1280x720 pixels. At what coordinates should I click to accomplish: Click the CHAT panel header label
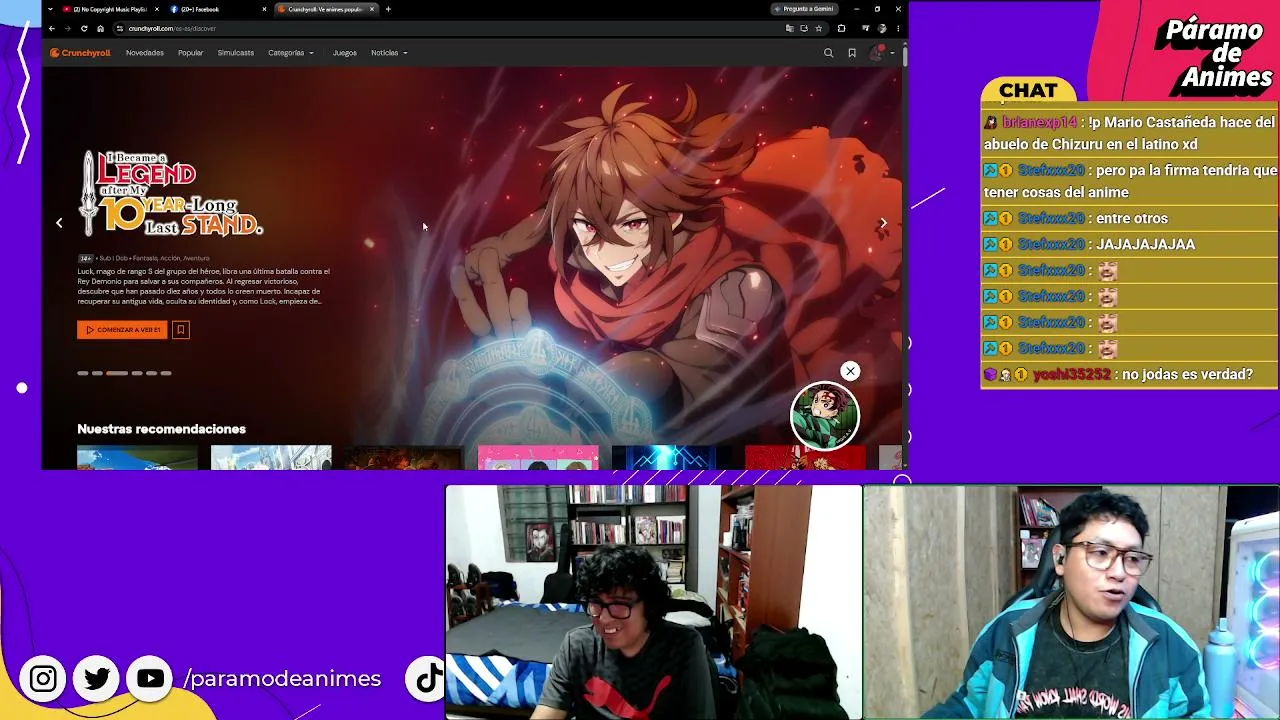click(x=1028, y=91)
